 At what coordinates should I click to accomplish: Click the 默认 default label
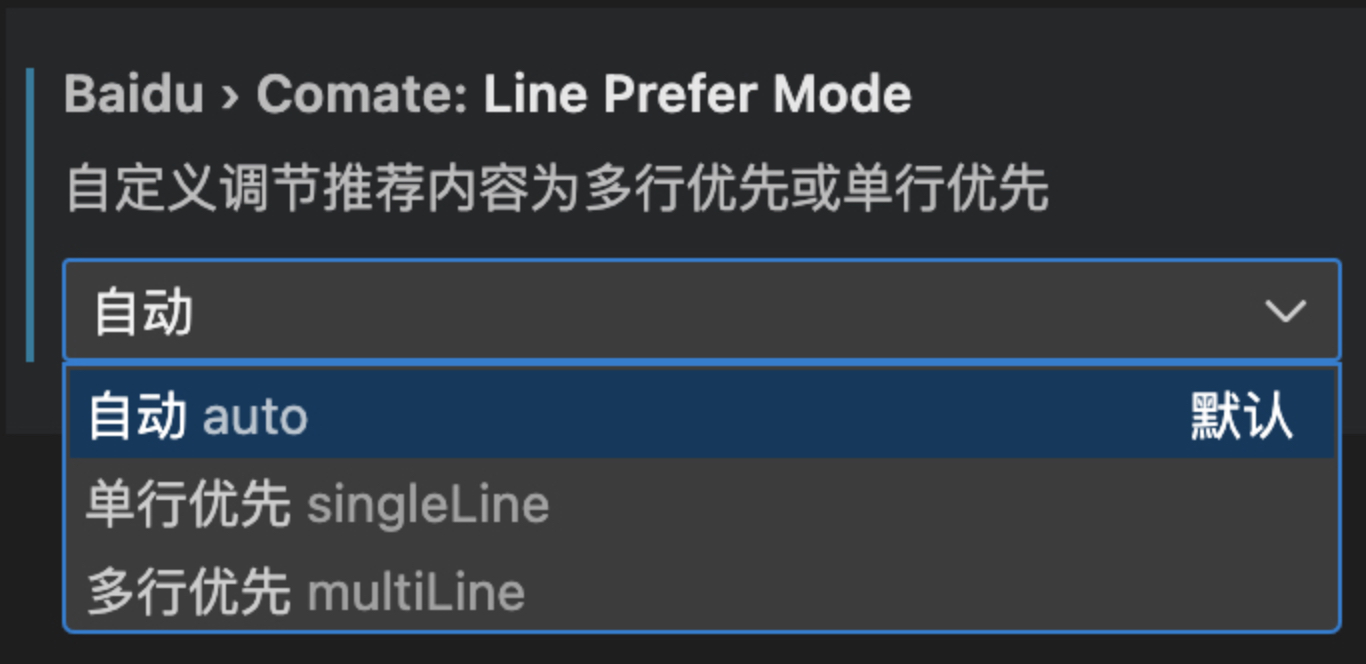1241,416
